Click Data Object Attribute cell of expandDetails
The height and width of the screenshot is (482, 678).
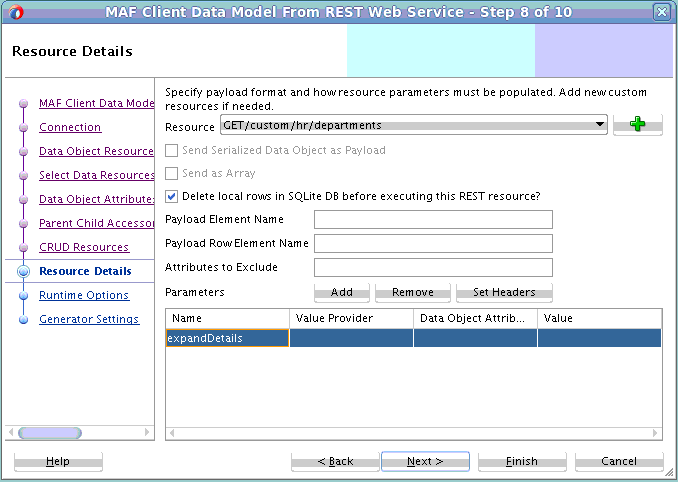pos(475,338)
